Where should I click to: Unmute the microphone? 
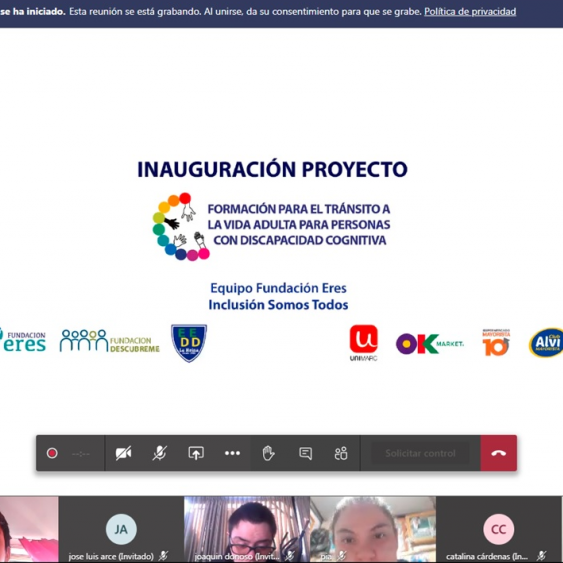[x=159, y=453]
